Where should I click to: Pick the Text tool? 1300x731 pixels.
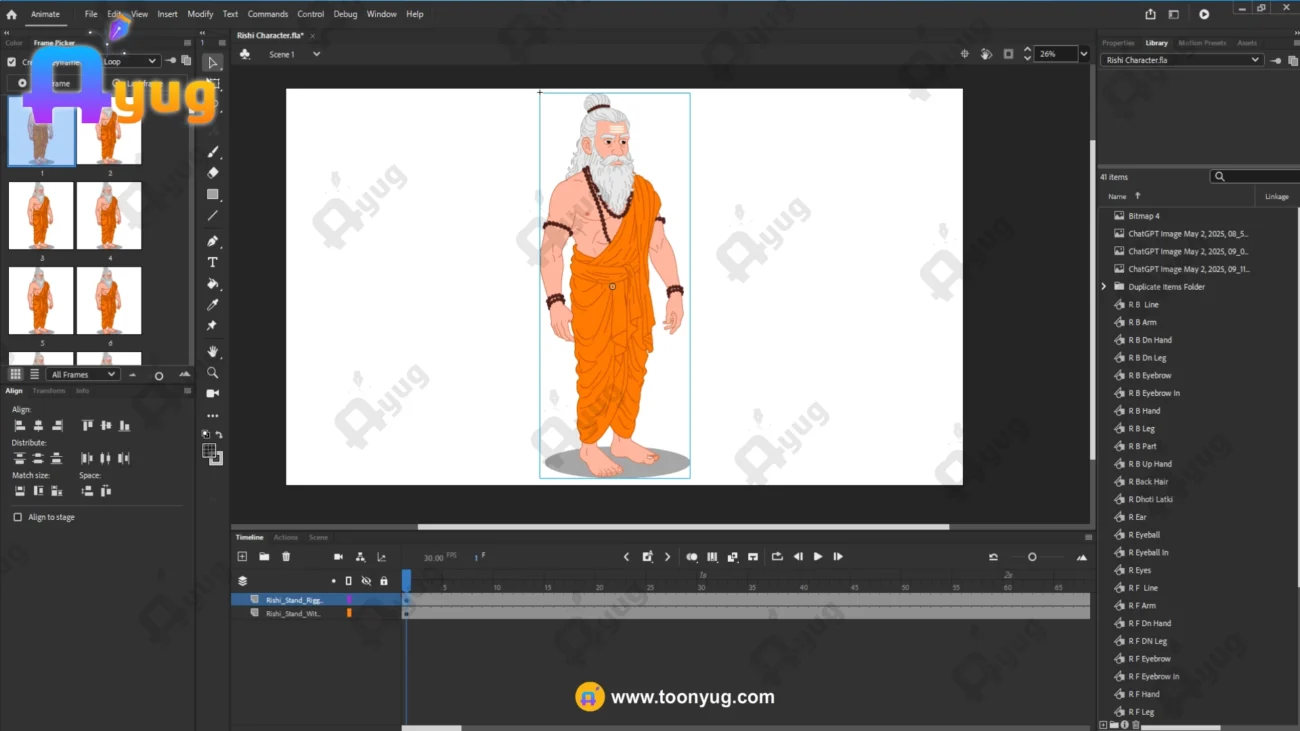213,262
